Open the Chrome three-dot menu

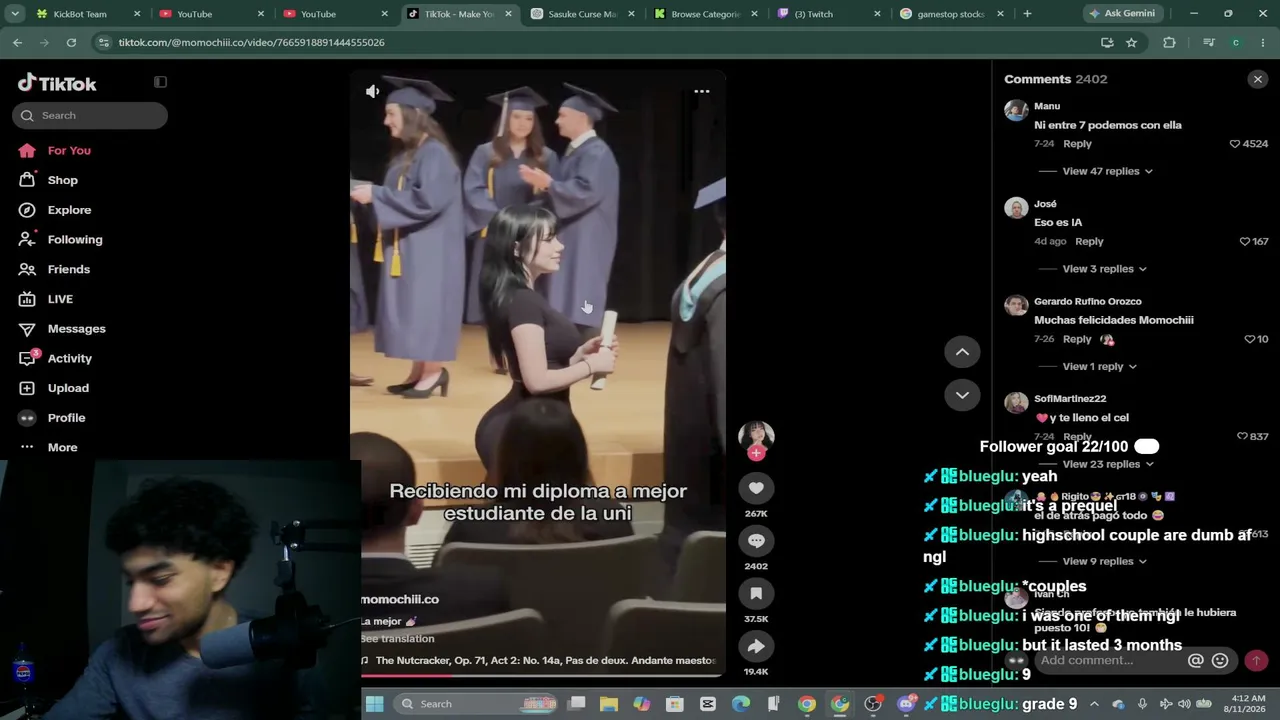[1264, 42]
